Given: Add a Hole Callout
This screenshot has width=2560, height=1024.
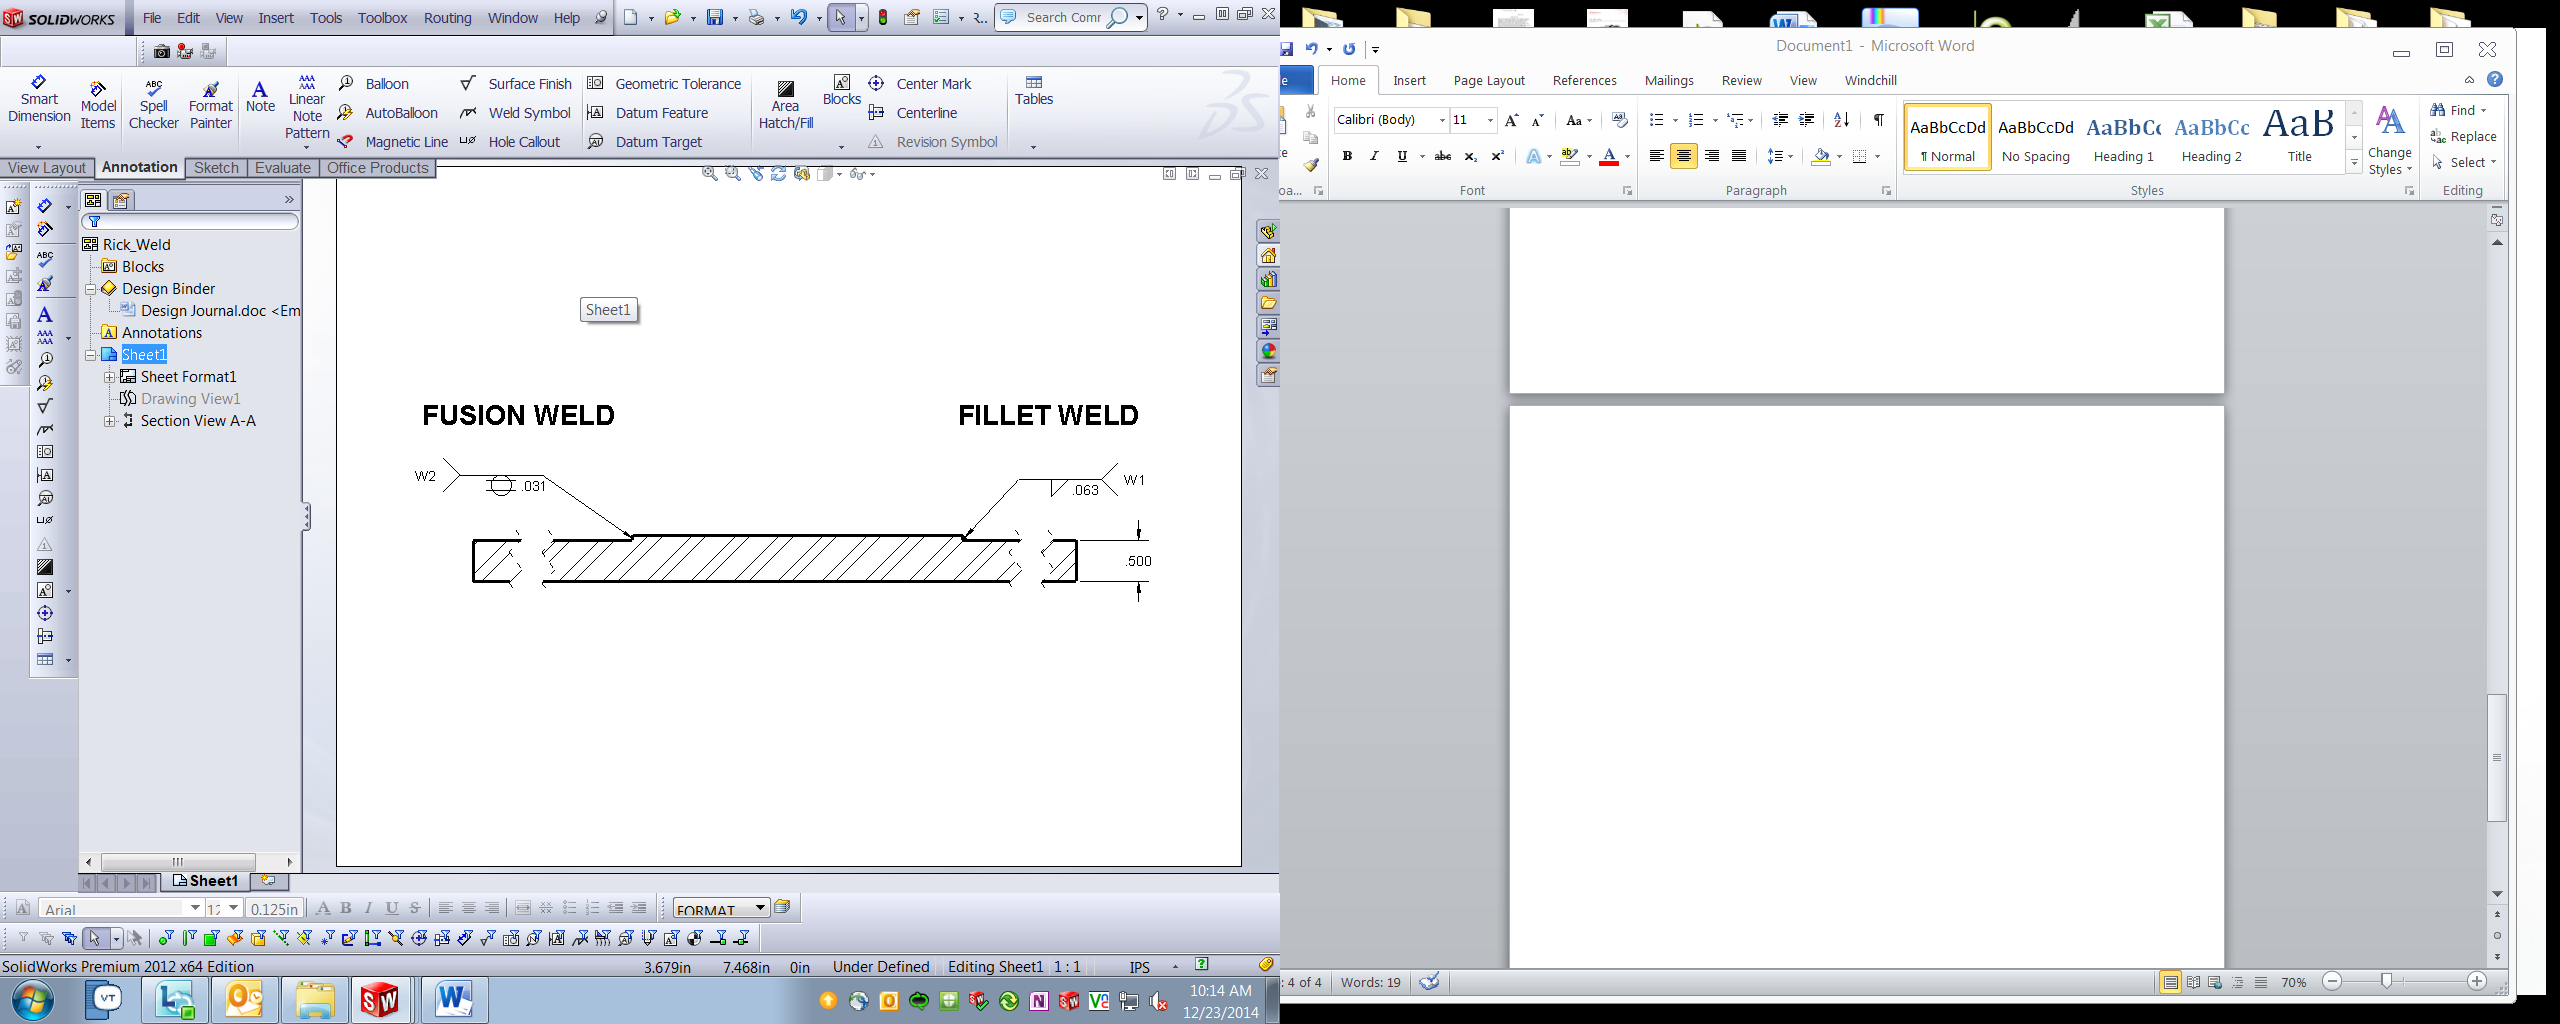Looking at the screenshot, I should [x=510, y=142].
